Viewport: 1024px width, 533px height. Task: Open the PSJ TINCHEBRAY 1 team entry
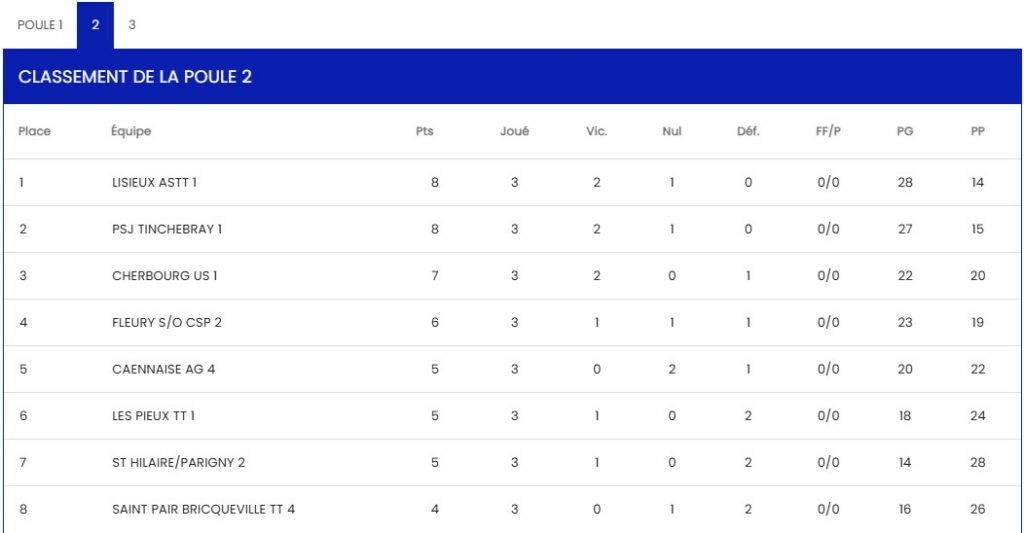(166, 229)
